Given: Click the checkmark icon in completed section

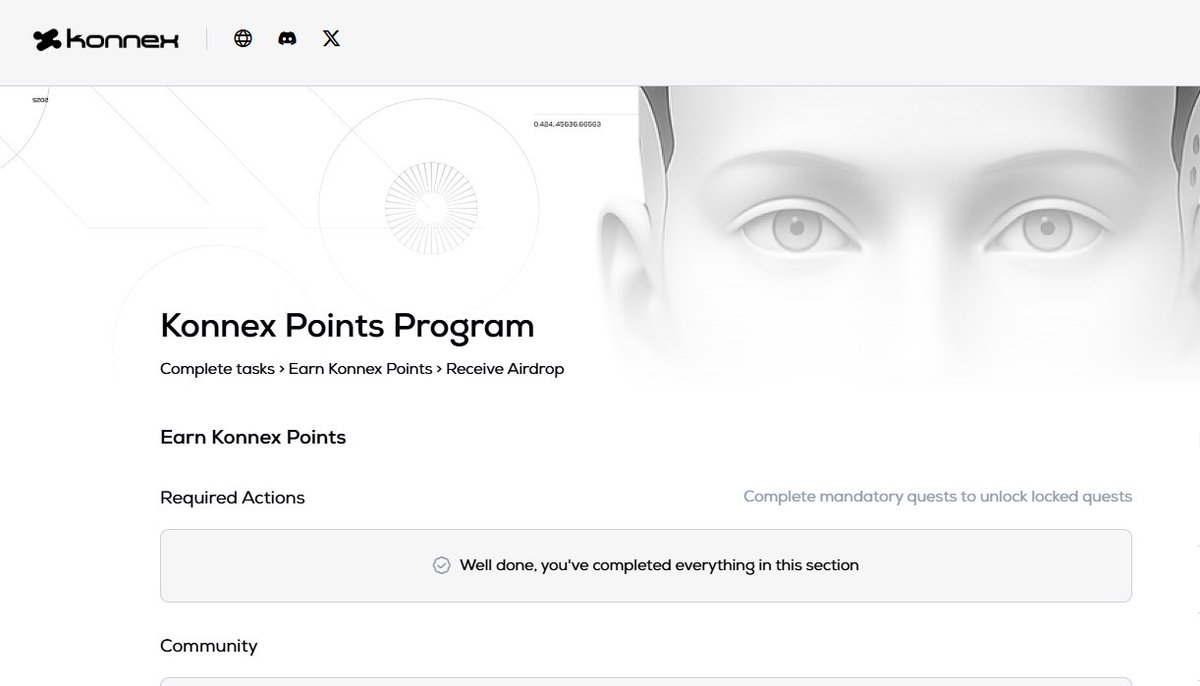Looking at the screenshot, I should coord(441,565).
